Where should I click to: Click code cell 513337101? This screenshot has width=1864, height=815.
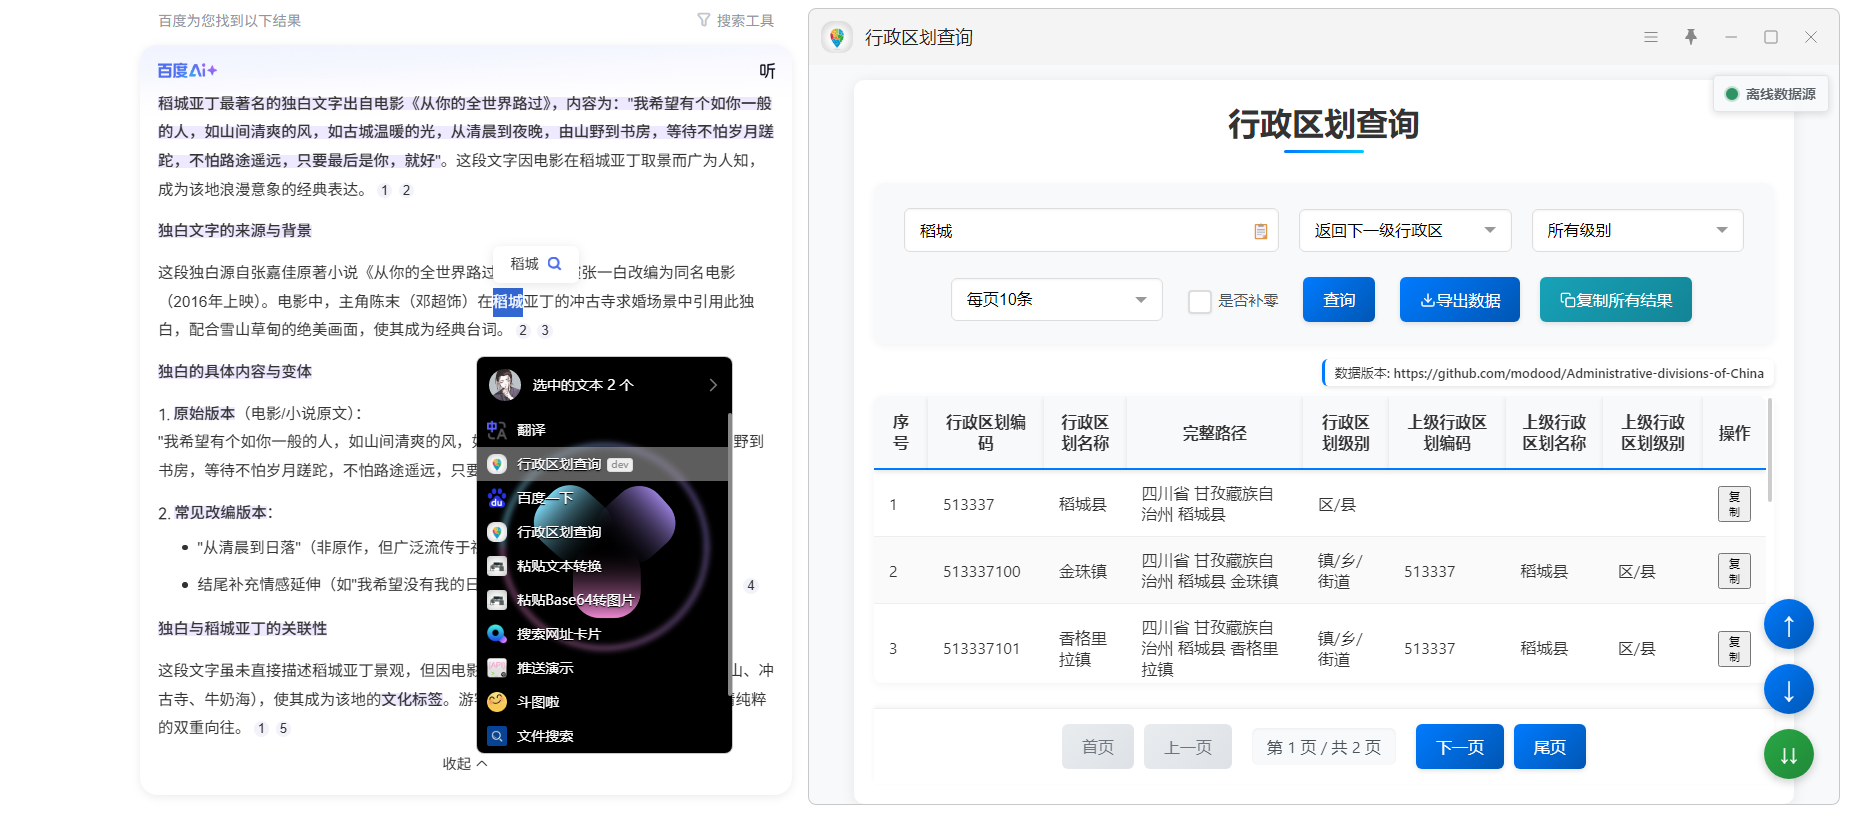(x=982, y=649)
